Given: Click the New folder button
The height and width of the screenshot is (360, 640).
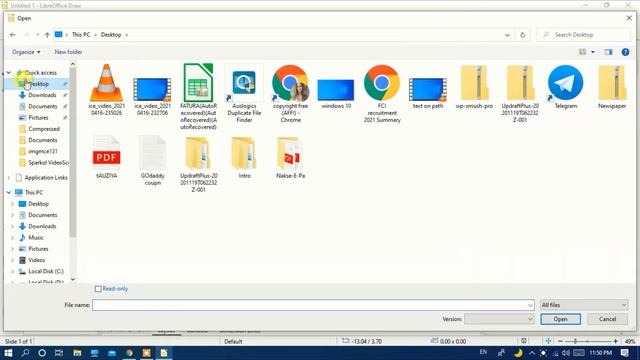Looking at the screenshot, I should 68,52.
